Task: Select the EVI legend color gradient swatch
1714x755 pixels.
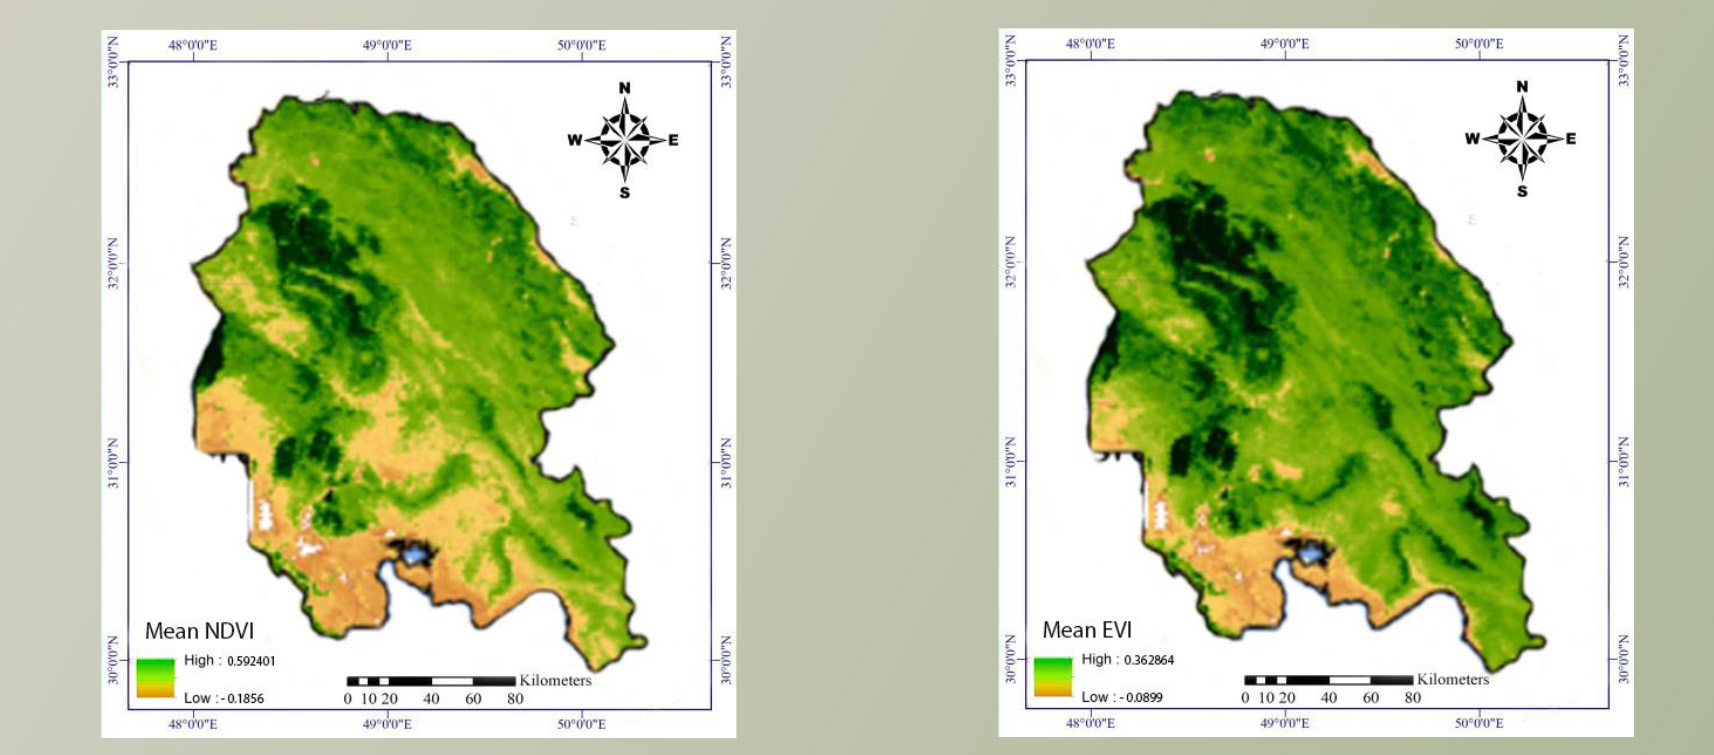Action: tap(1052, 676)
